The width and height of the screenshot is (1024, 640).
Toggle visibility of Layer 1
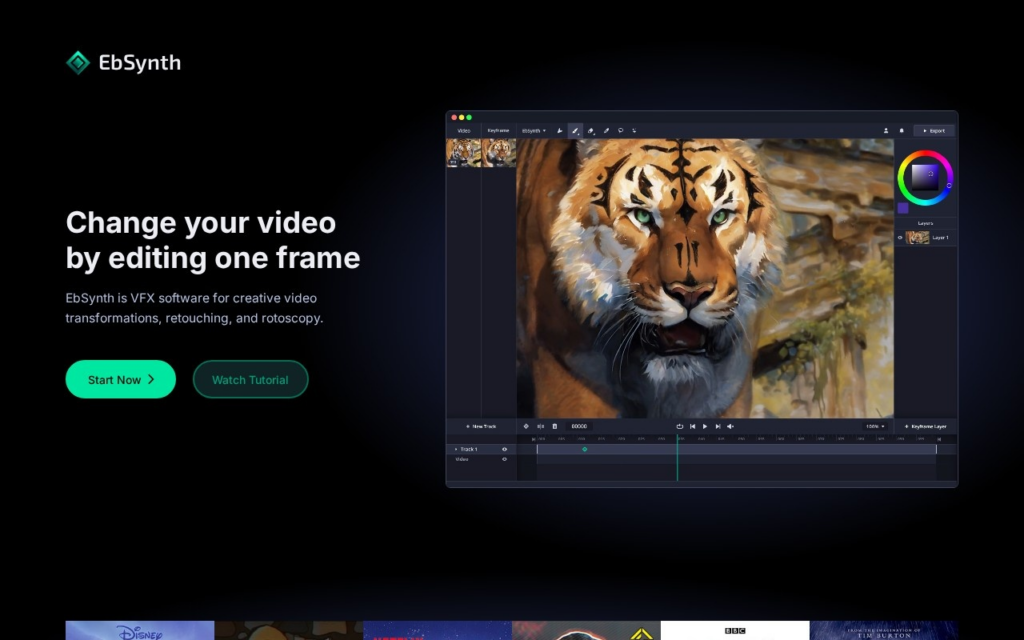[900, 238]
